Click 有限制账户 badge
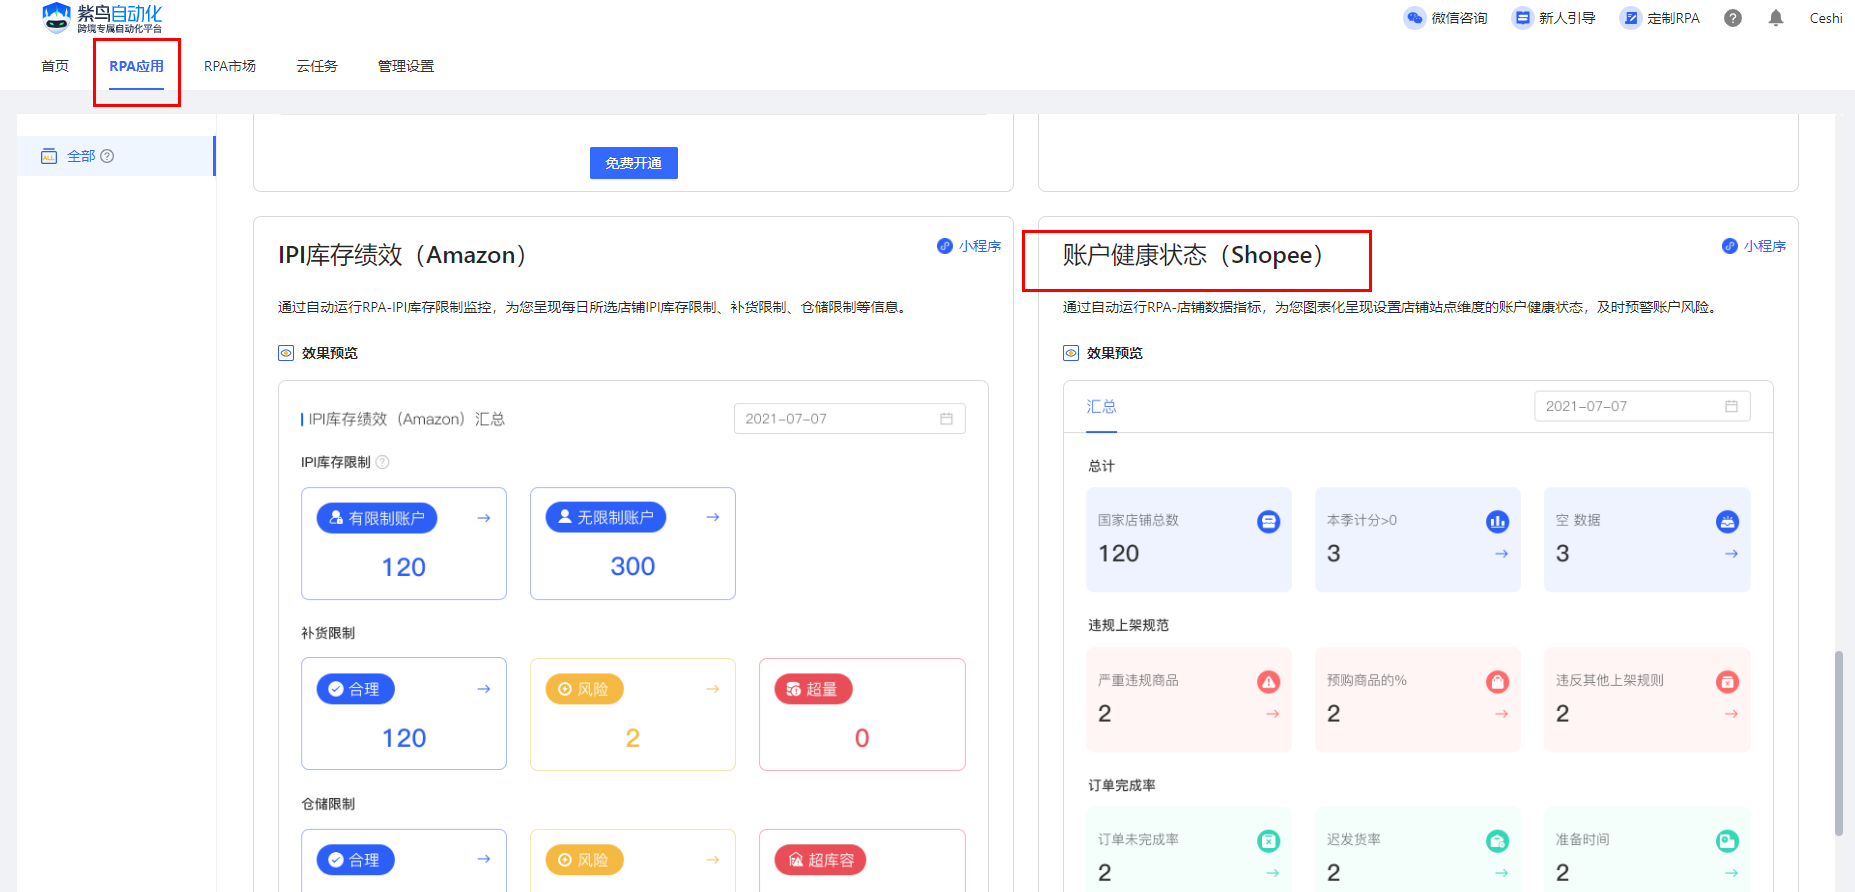The height and width of the screenshot is (892, 1855). [377, 518]
